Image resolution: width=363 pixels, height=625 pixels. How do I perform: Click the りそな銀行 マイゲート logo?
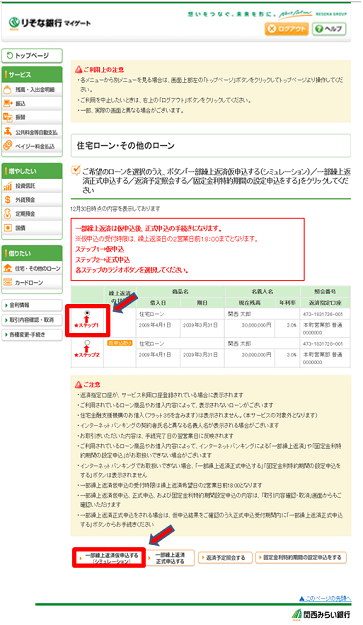pos(50,23)
